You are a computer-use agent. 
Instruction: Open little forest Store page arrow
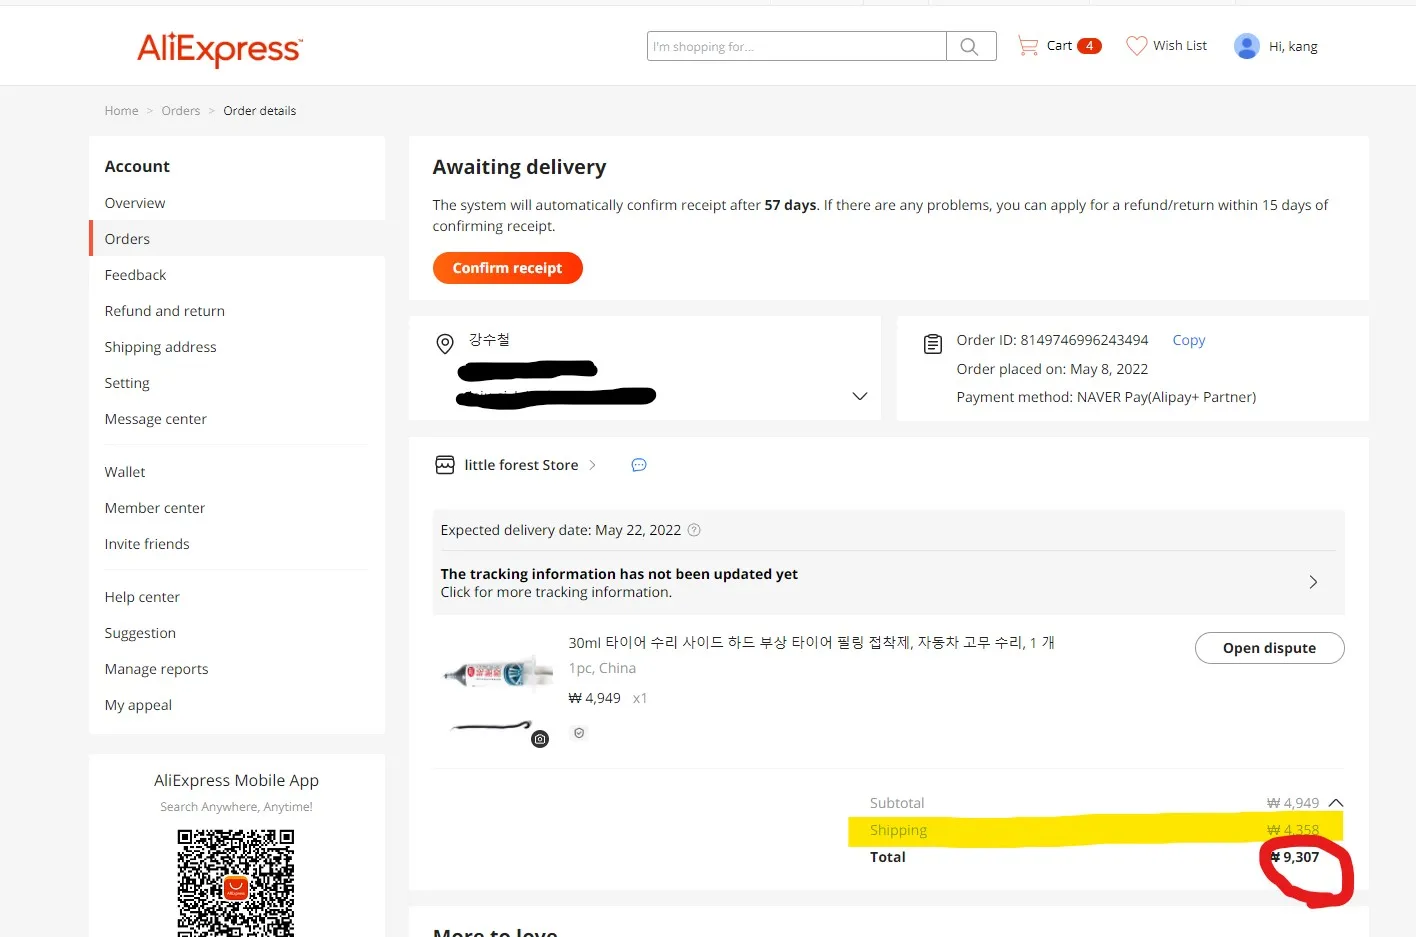pyautogui.click(x=592, y=465)
